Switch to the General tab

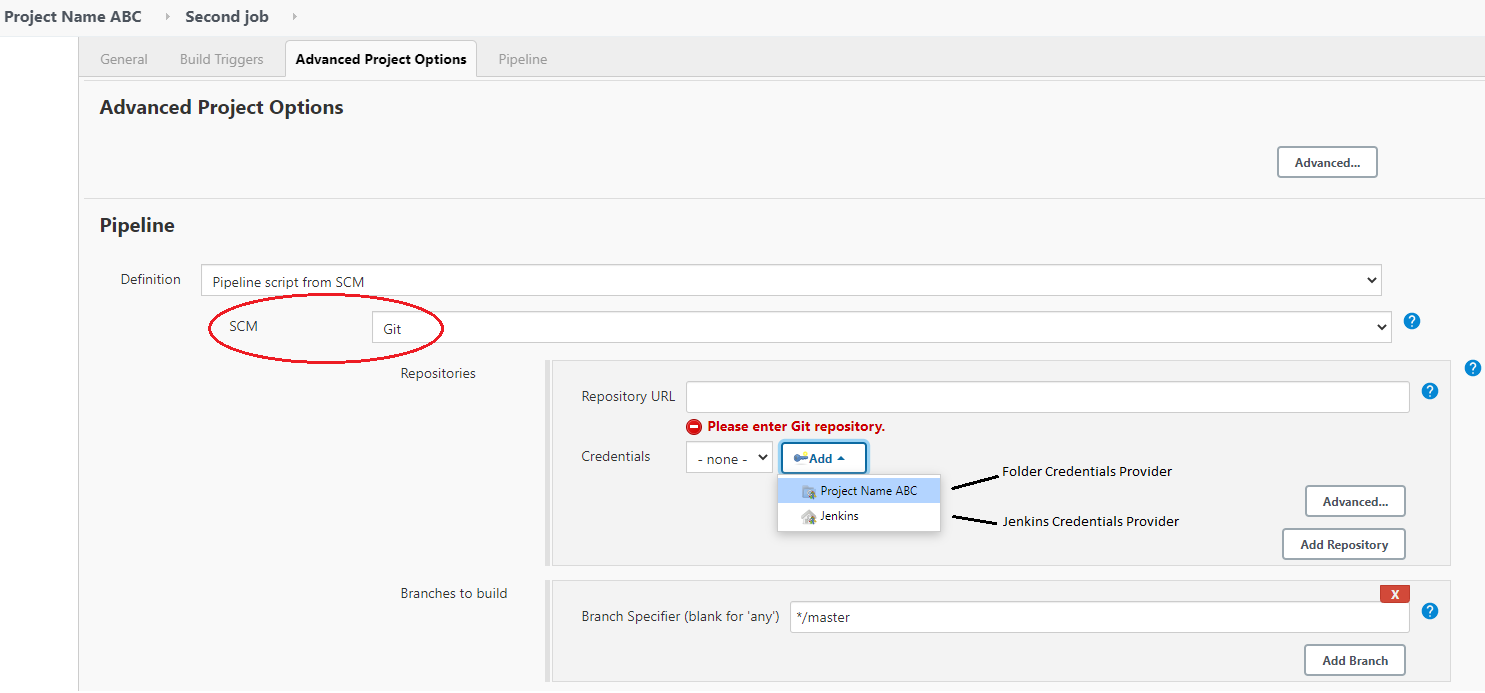(124, 59)
